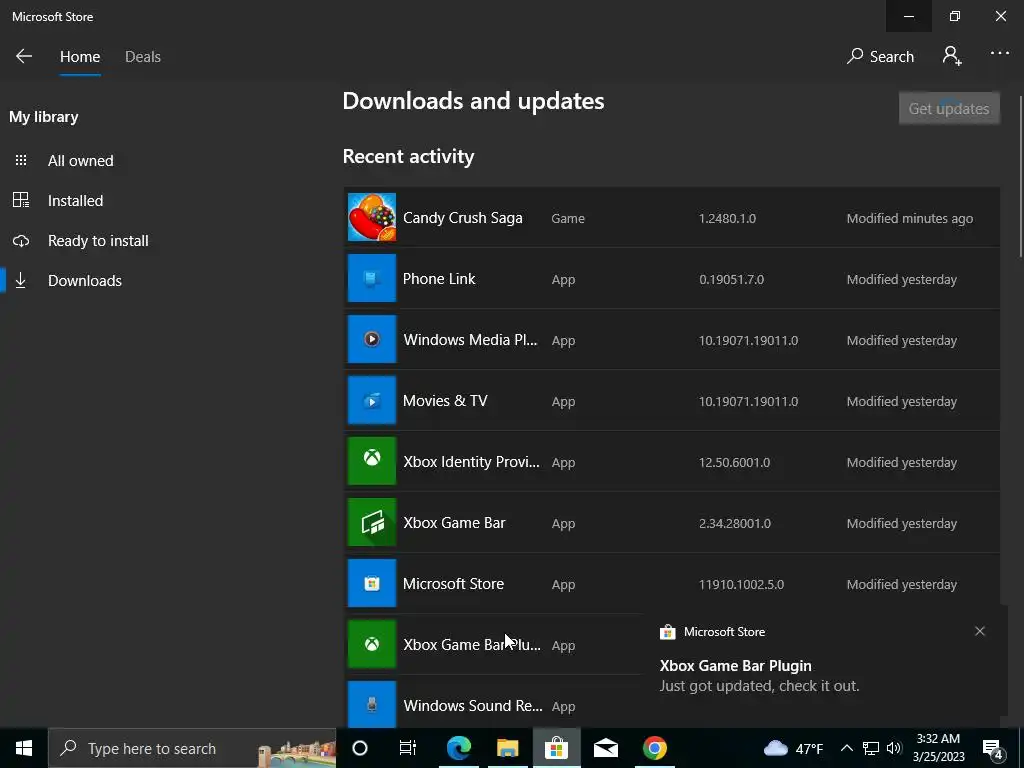Select Installed in My library

pyautogui.click(x=75, y=200)
